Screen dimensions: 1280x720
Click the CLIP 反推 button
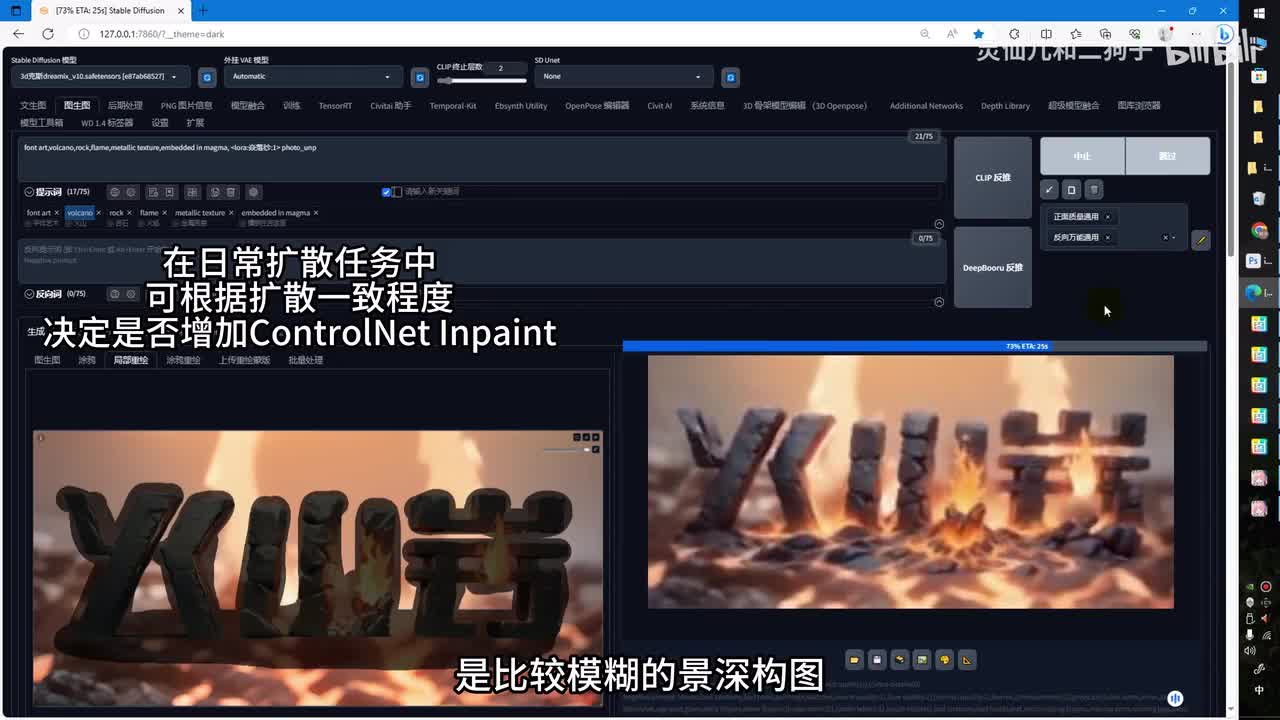992,178
